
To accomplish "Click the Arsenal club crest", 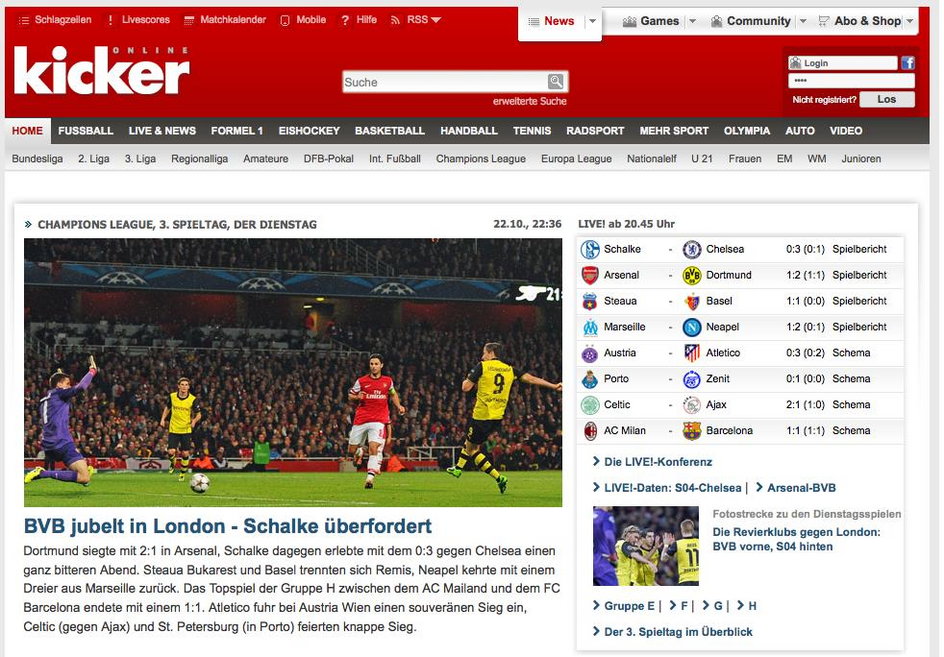I will click(590, 275).
